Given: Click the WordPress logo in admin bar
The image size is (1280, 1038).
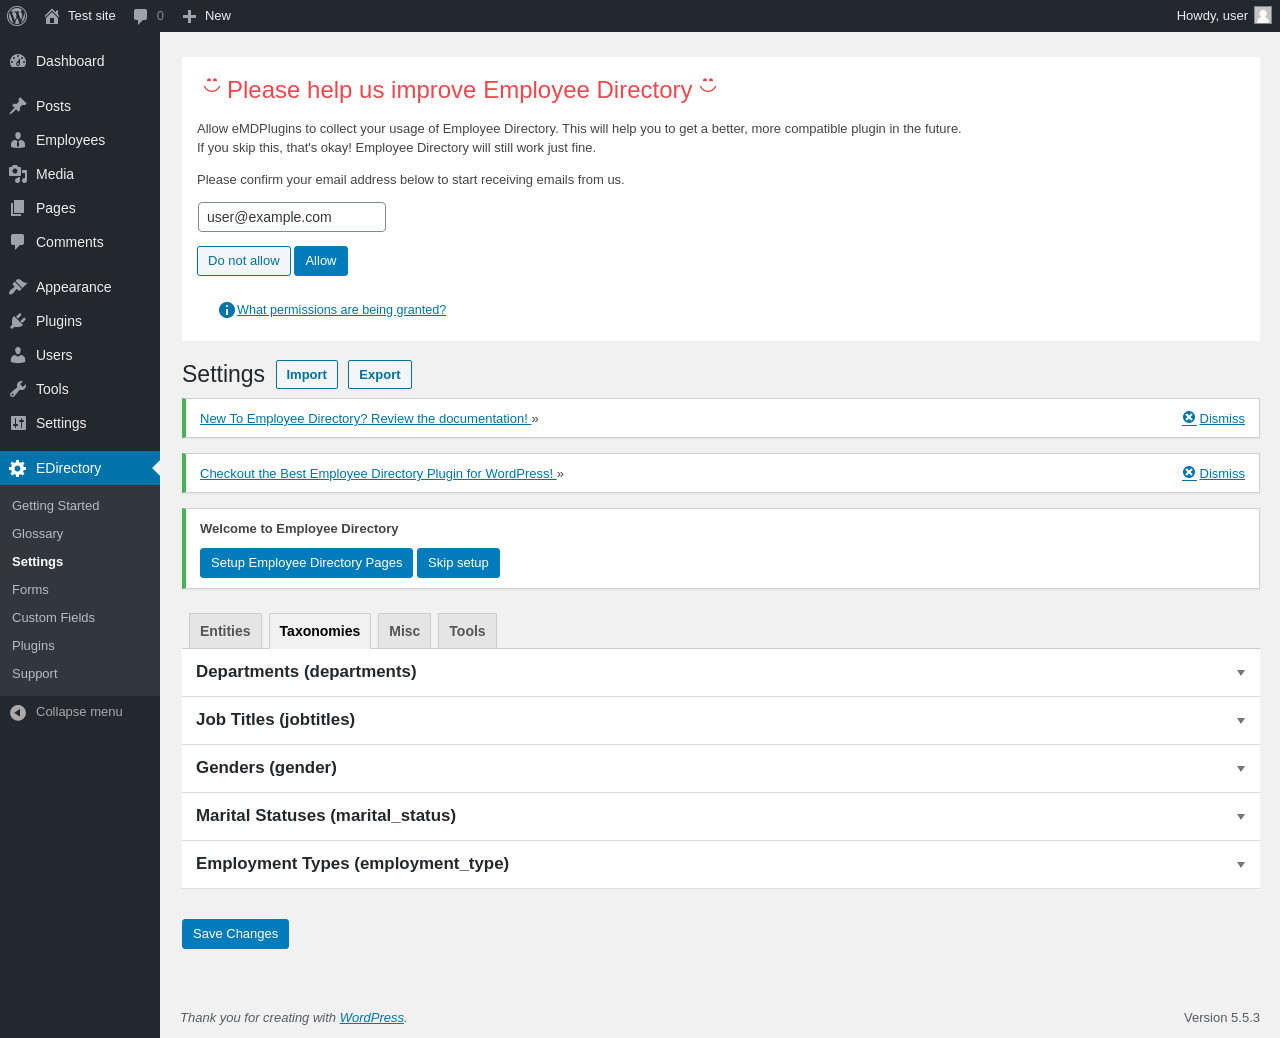Looking at the screenshot, I should tap(17, 16).
